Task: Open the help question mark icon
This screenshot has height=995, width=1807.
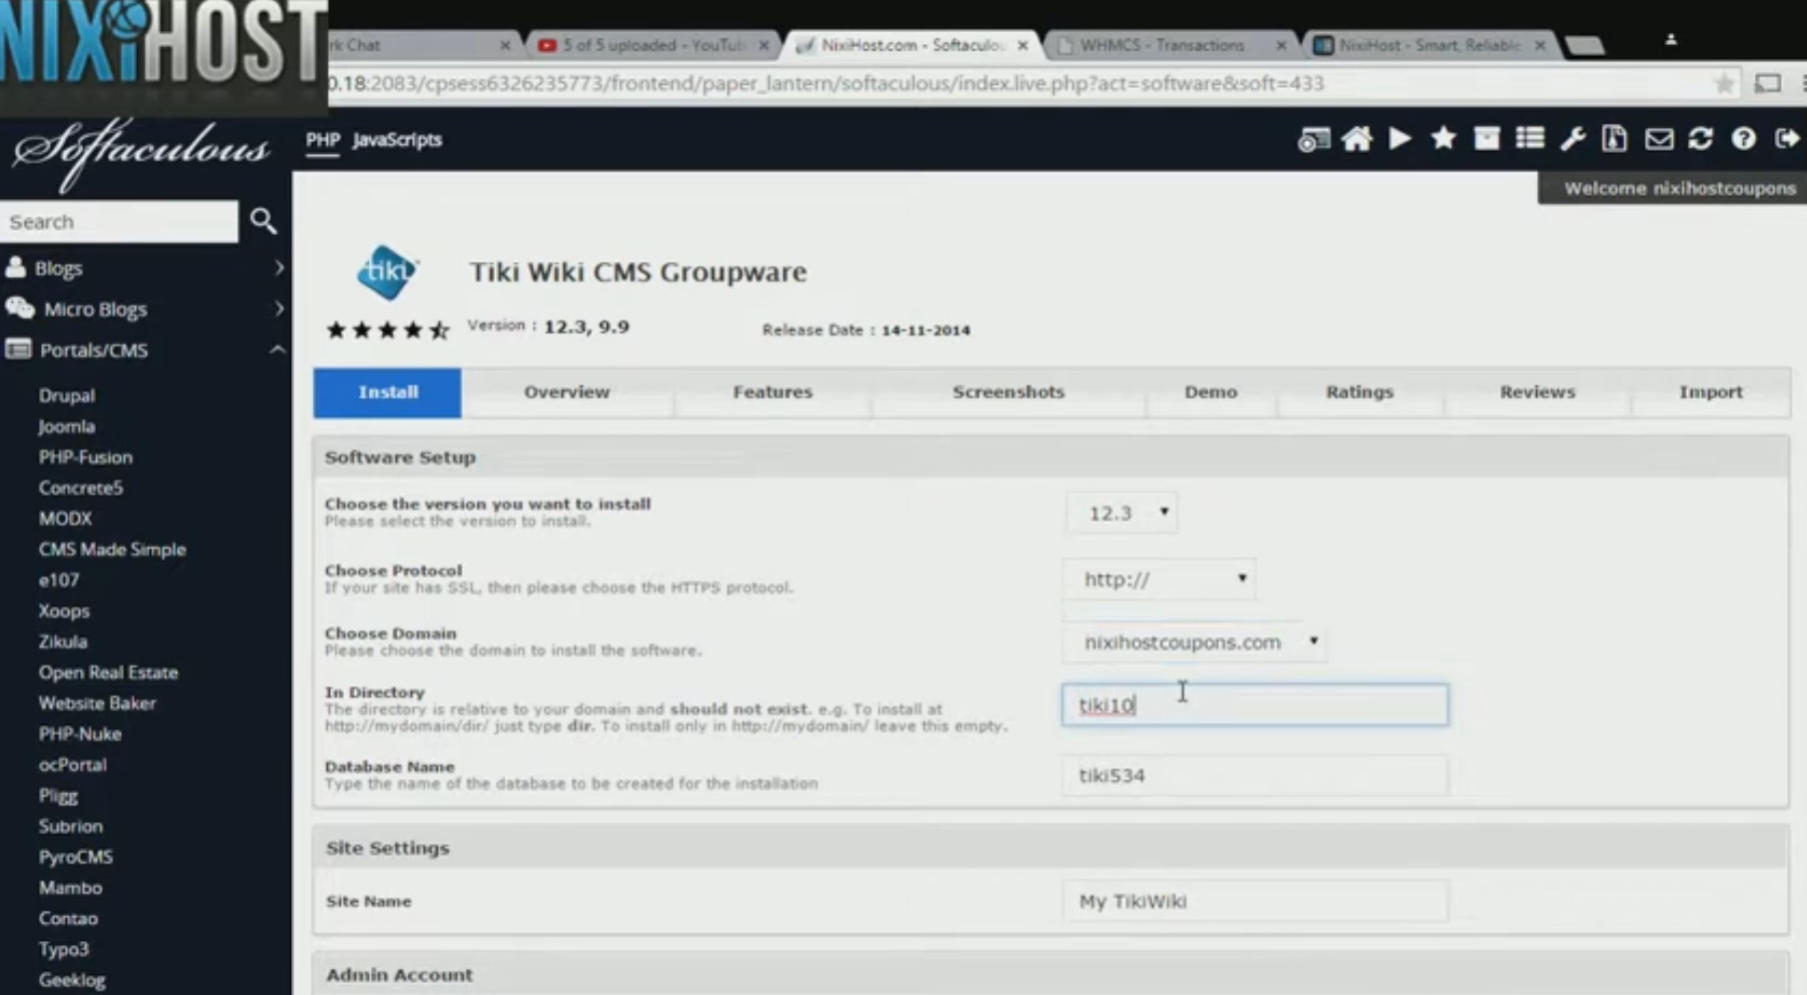Action: [1743, 139]
